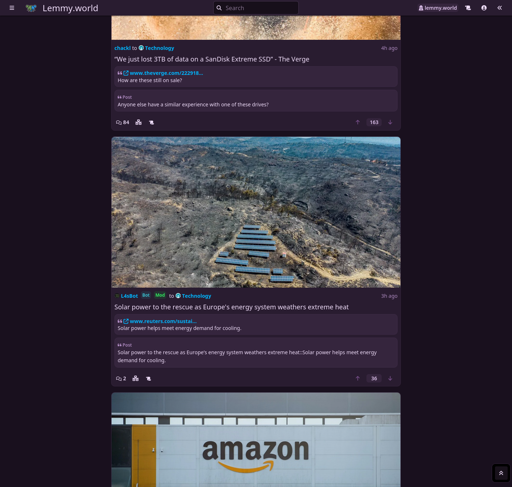Upvote the SanDisk Extreme SSD post
Screen dimensions: 512x487
pyautogui.click(x=358, y=122)
